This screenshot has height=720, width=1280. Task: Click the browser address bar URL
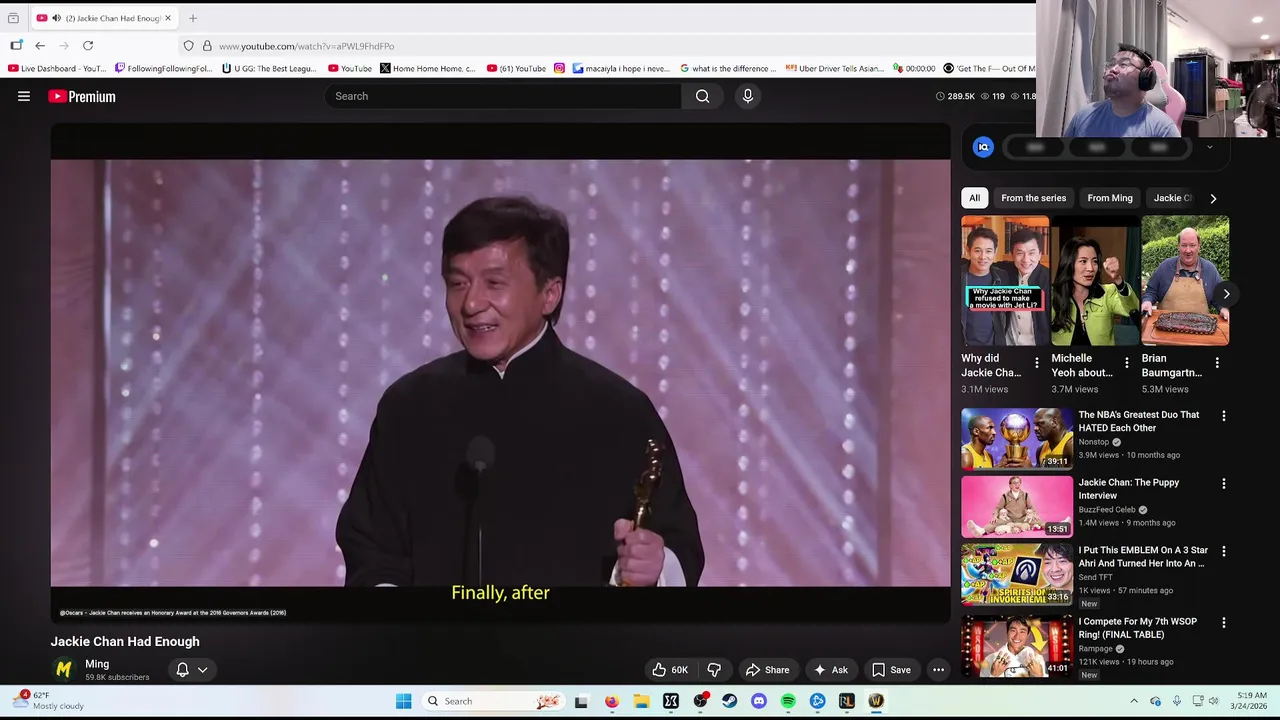coord(306,46)
